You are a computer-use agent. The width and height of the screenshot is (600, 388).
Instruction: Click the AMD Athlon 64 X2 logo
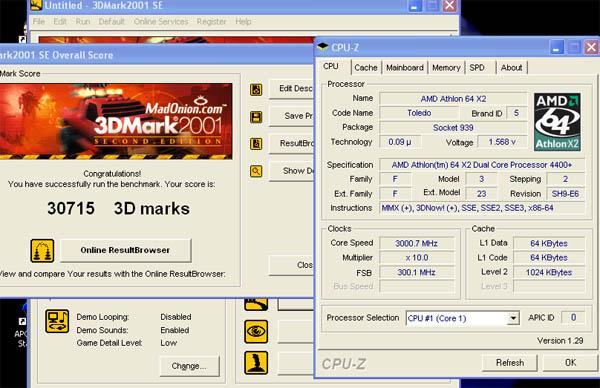557,122
